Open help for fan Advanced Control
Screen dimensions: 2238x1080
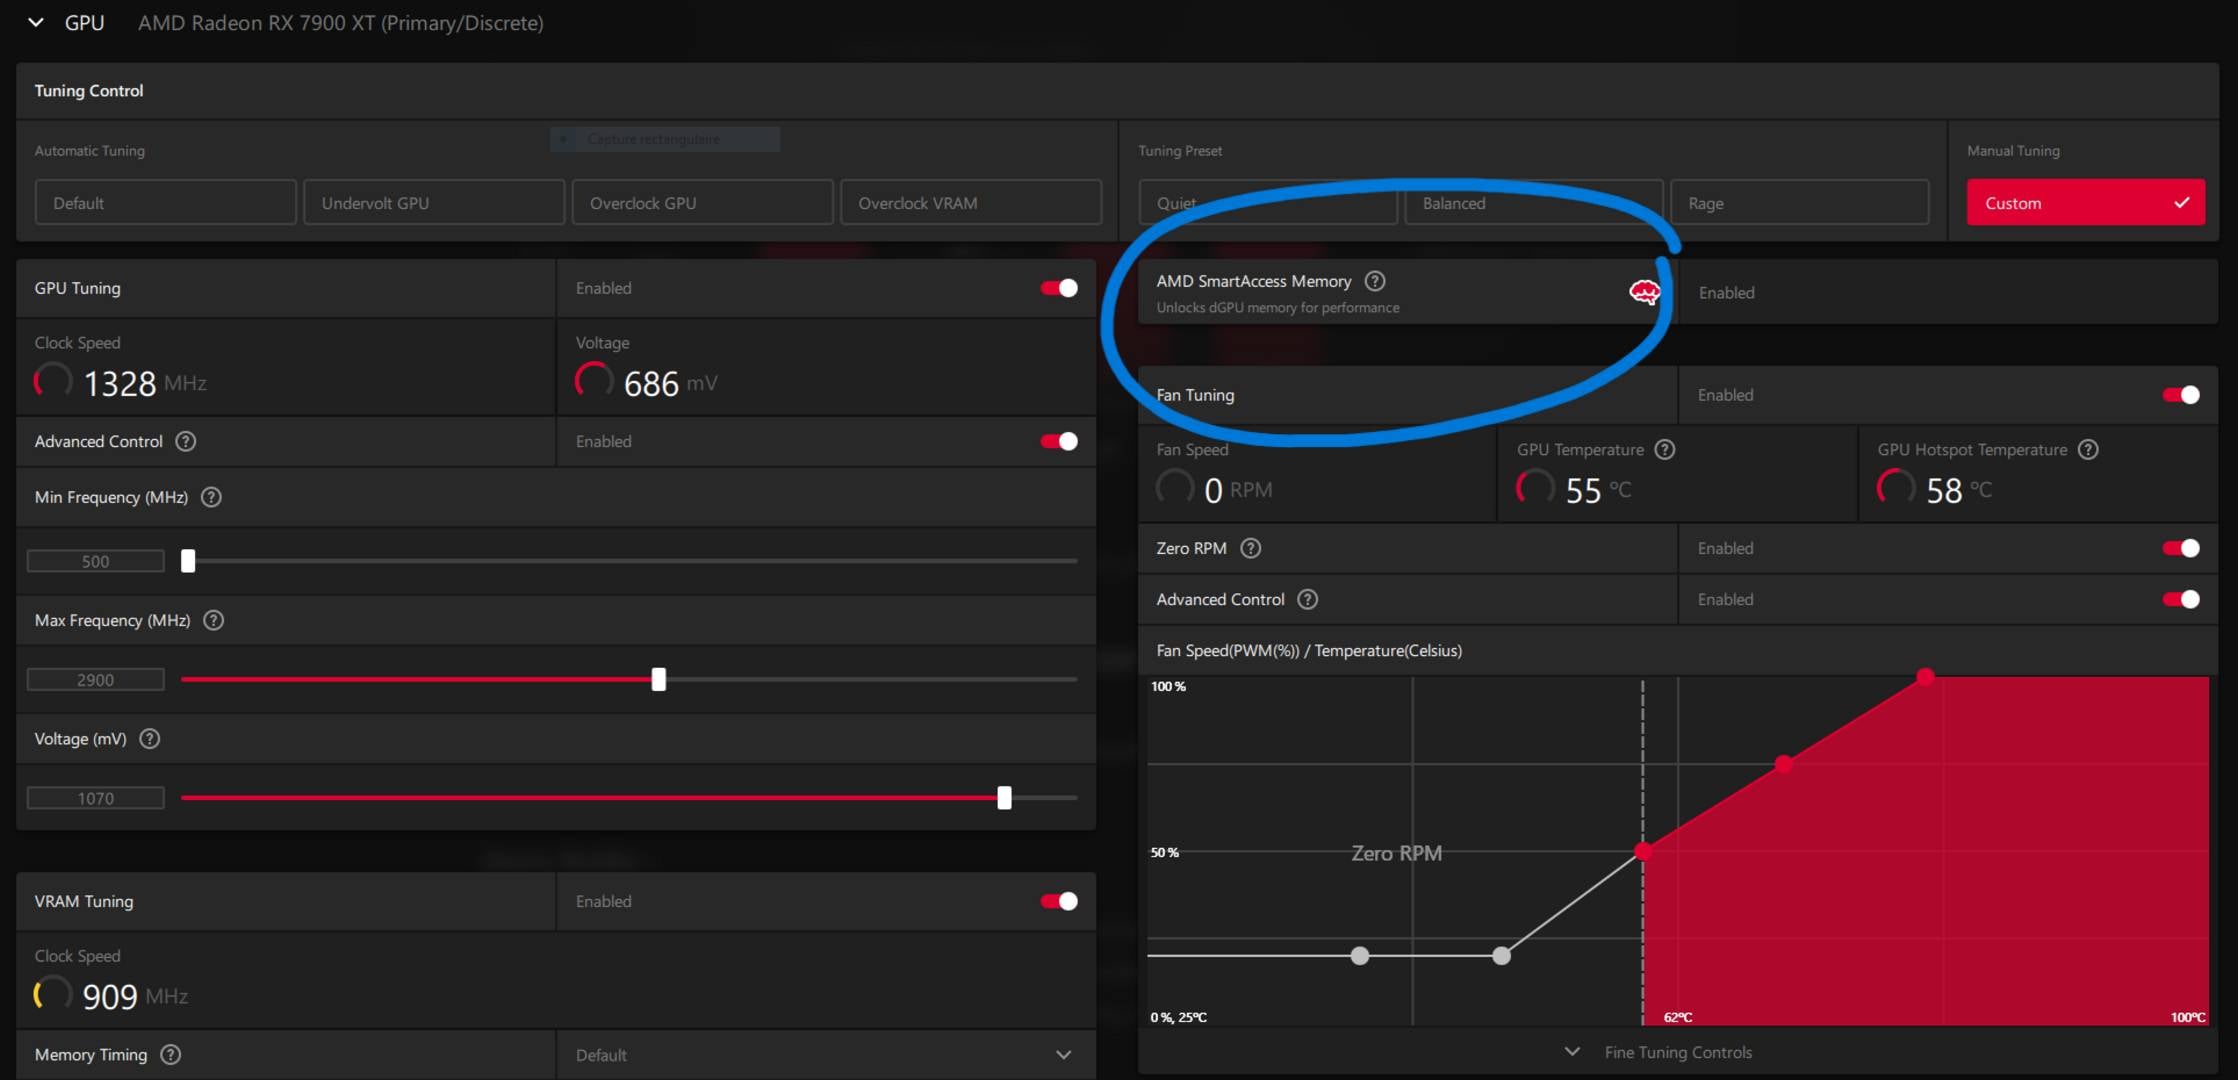click(x=1307, y=599)
